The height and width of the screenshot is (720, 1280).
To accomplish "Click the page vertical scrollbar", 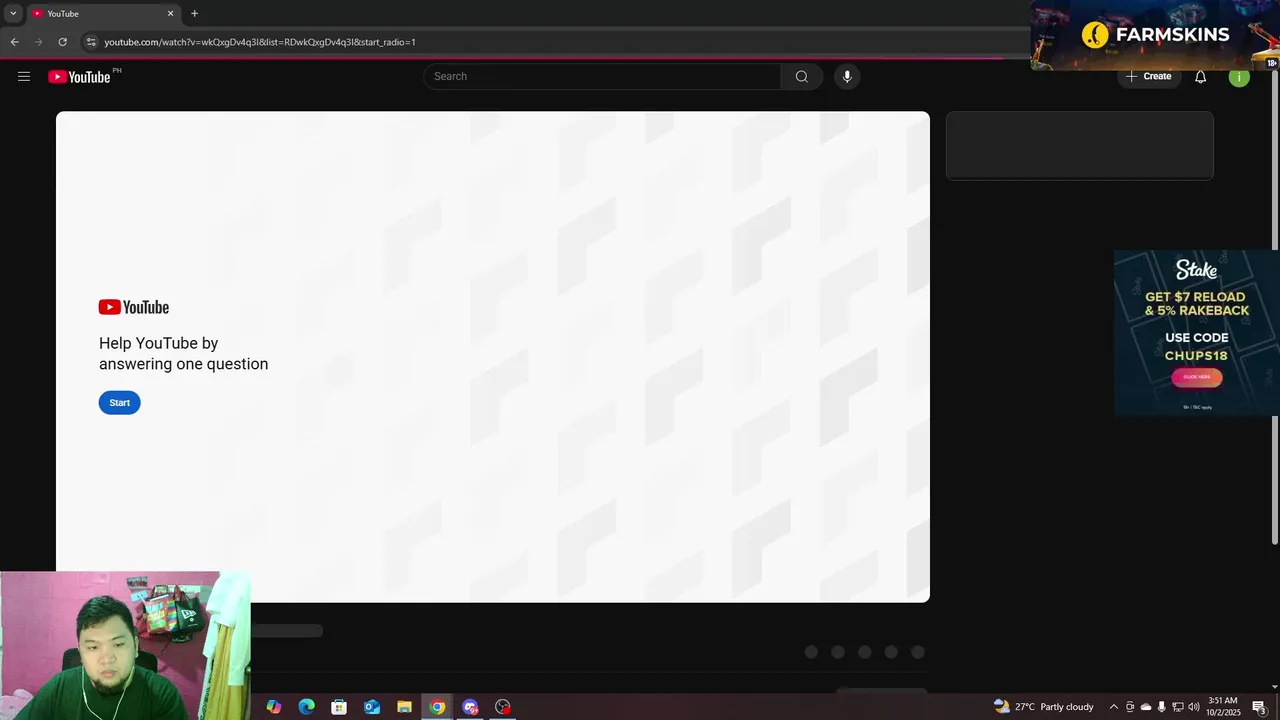I will click(1275, 306).
